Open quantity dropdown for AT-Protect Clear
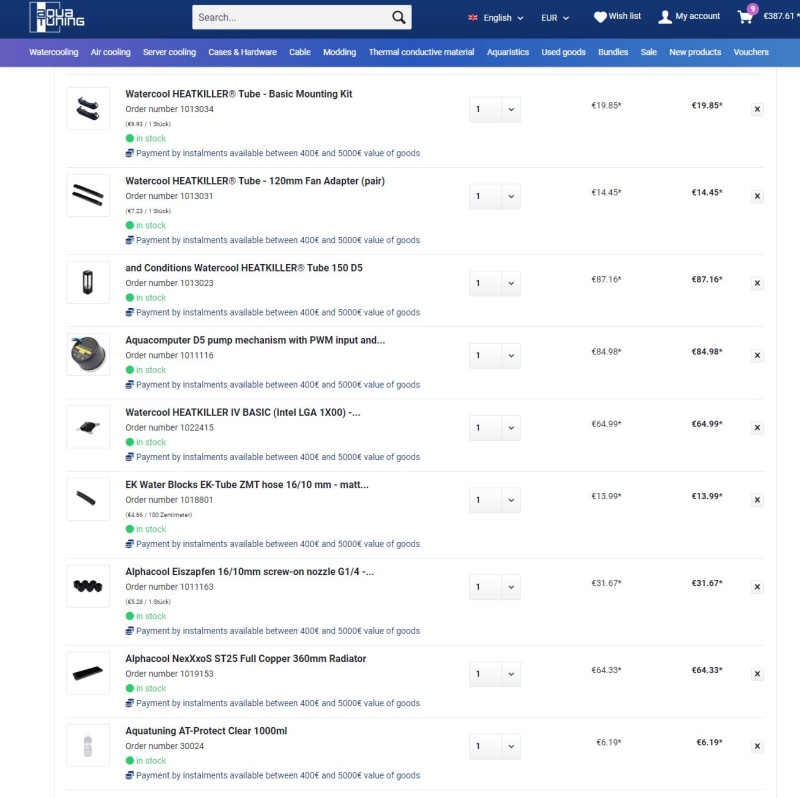This screenshot has height=798, width=800. click(495, 746)
